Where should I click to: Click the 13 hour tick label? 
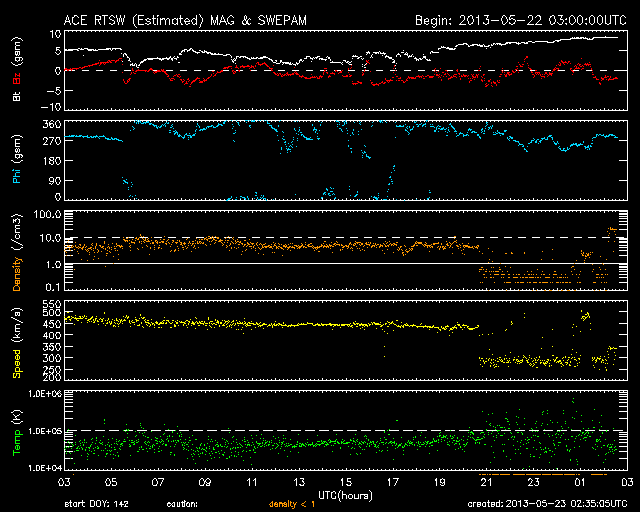point(298,483)
